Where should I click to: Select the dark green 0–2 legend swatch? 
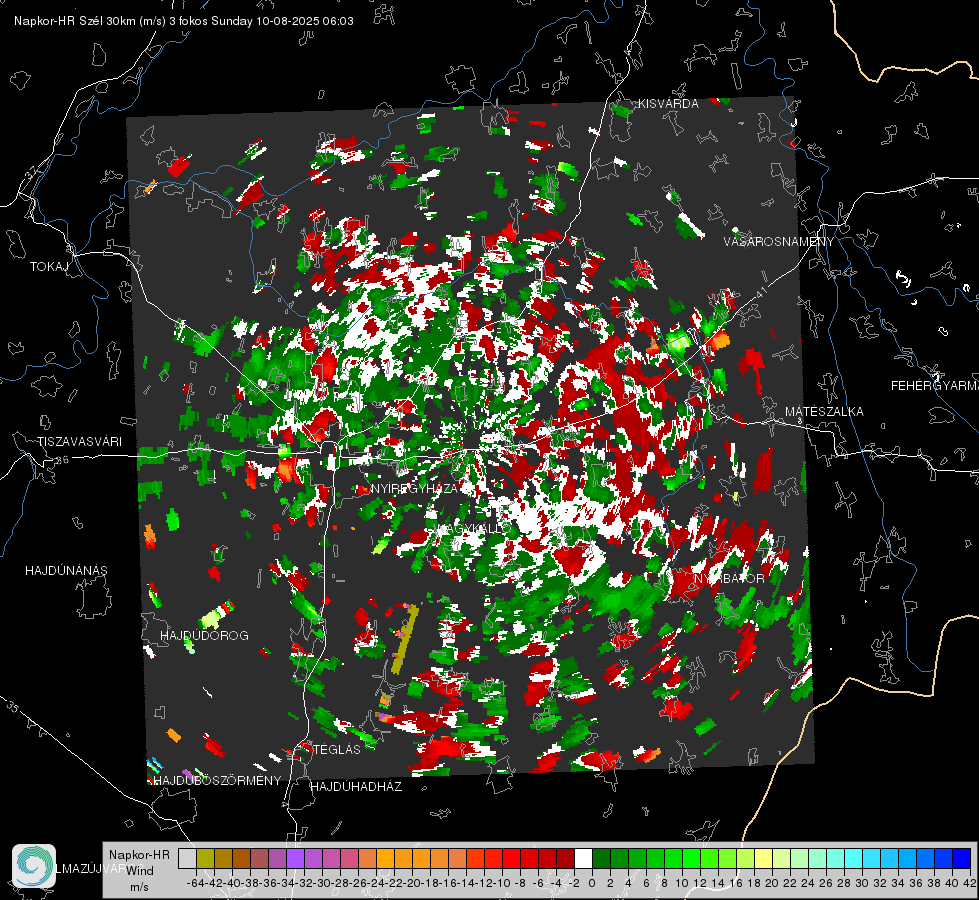point(601,859)
